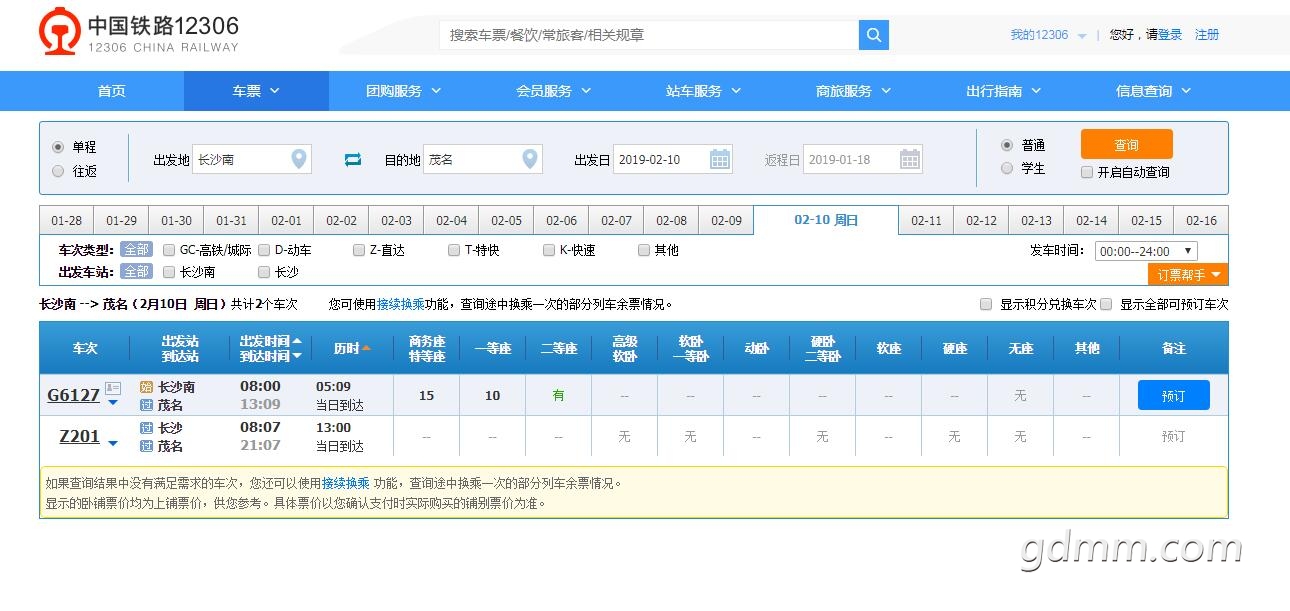Image resolution: width=1290 pixels, height=611 pixels.
Task: Check D-动车 train type
Action: click(x=264, y=250)
